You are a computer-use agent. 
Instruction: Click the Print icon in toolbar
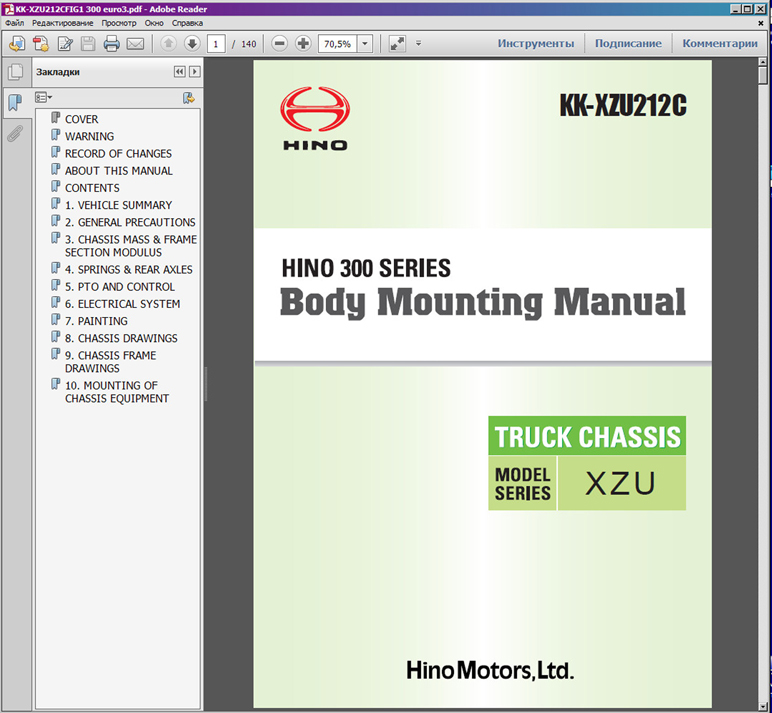click(x=111, y=44)
